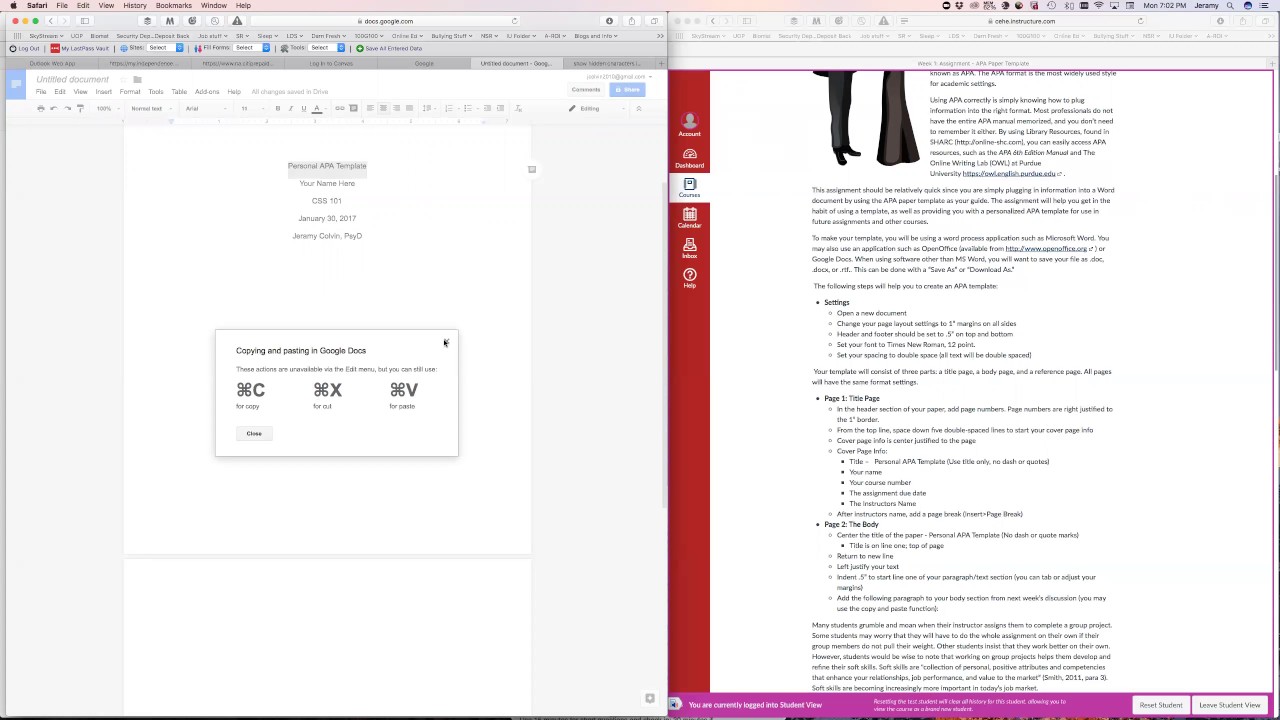Image resolution: width=1280 pixels, height=720 pixels.
Task: Click Reset Student in Student View bar
Action: (1161, 705)
